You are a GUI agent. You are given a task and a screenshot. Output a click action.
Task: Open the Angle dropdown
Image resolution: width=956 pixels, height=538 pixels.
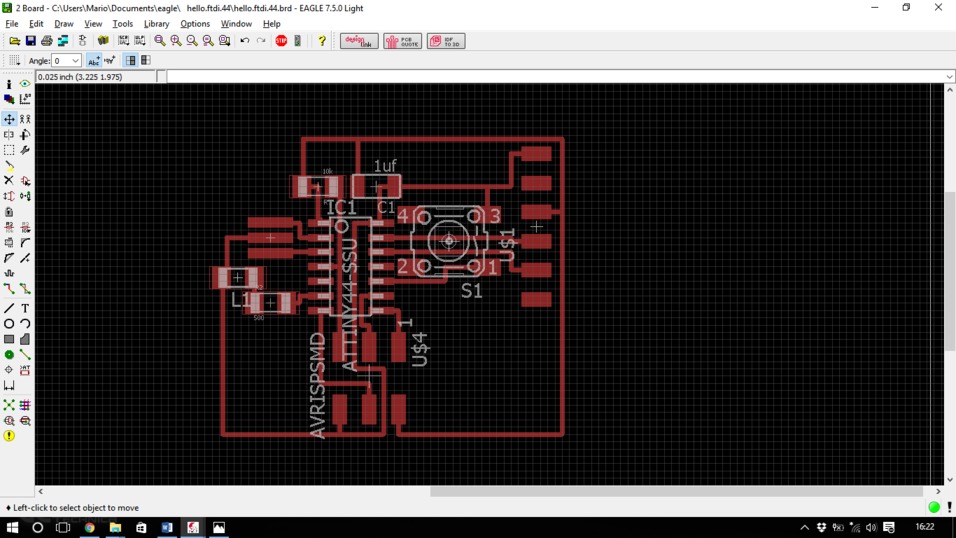coord(75,61)
